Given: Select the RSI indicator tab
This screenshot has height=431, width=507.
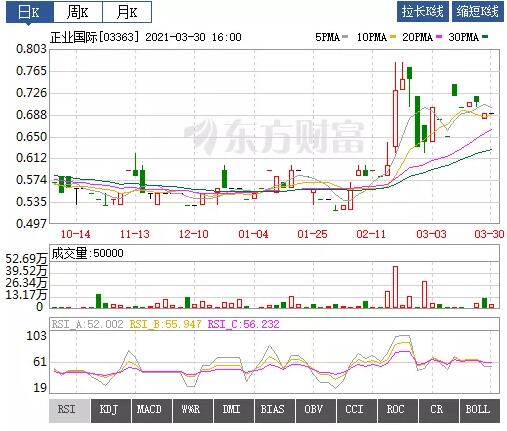Looking at the screenshot, I should (69, 411).
